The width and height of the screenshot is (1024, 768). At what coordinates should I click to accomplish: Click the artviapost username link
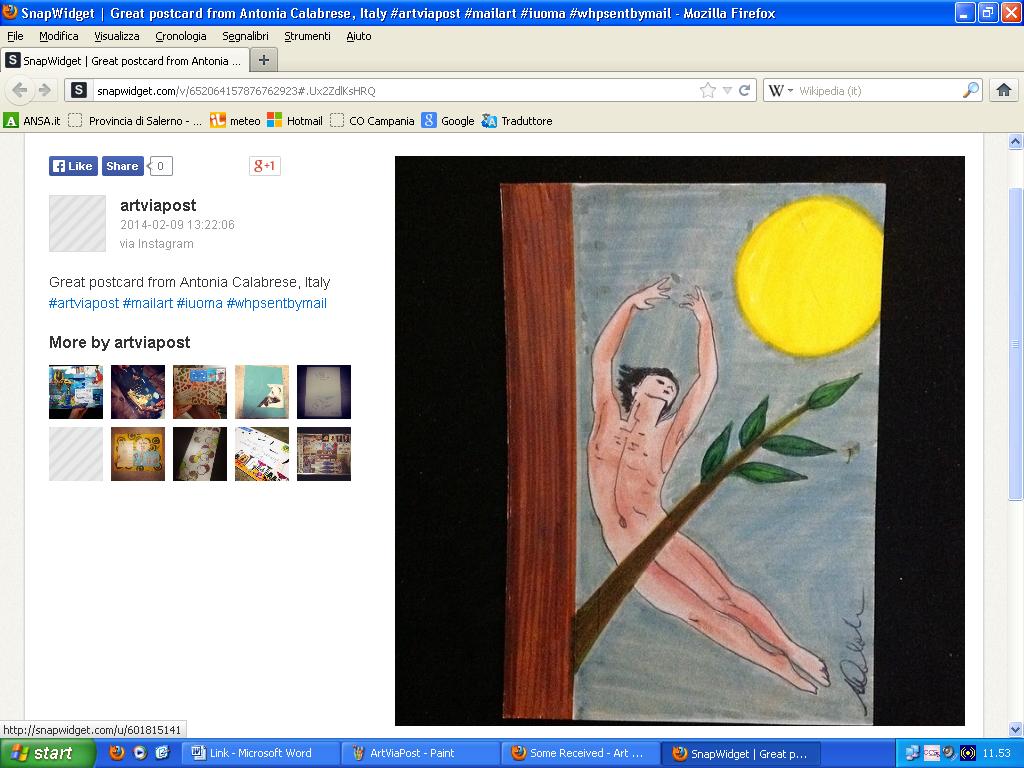(158, 205)
